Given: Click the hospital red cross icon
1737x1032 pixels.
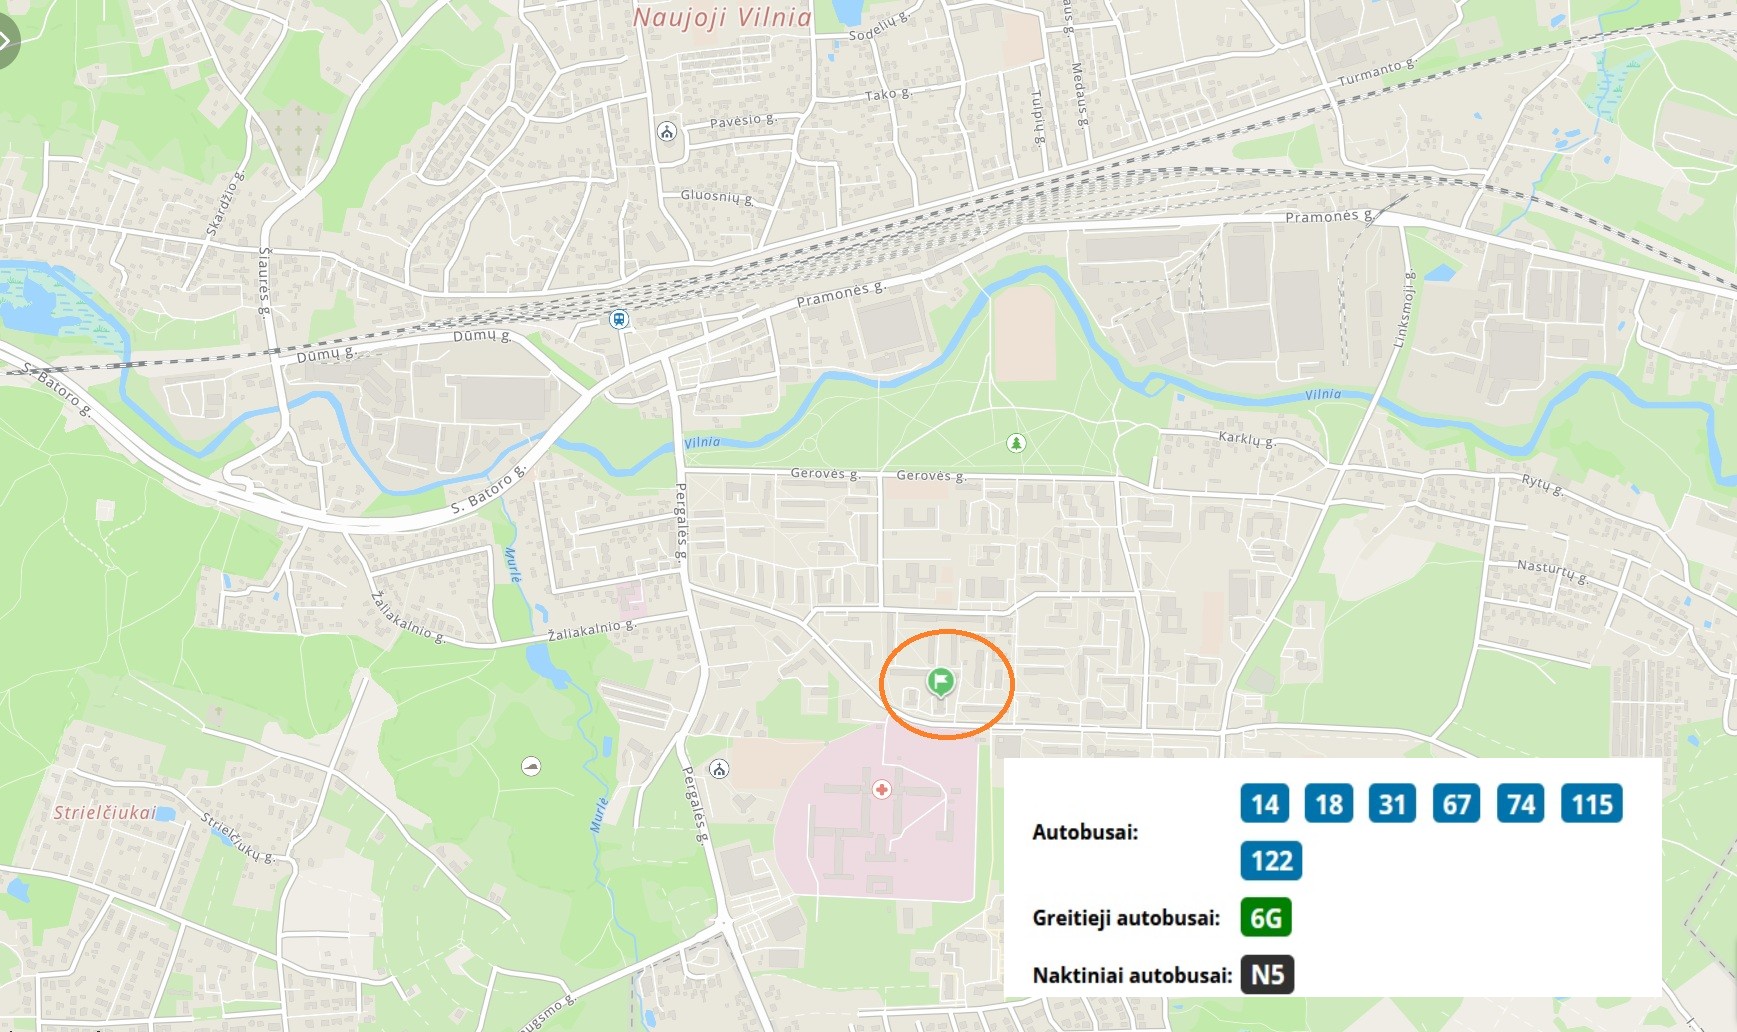Looking at the screenshot, I should coord(881,790).
